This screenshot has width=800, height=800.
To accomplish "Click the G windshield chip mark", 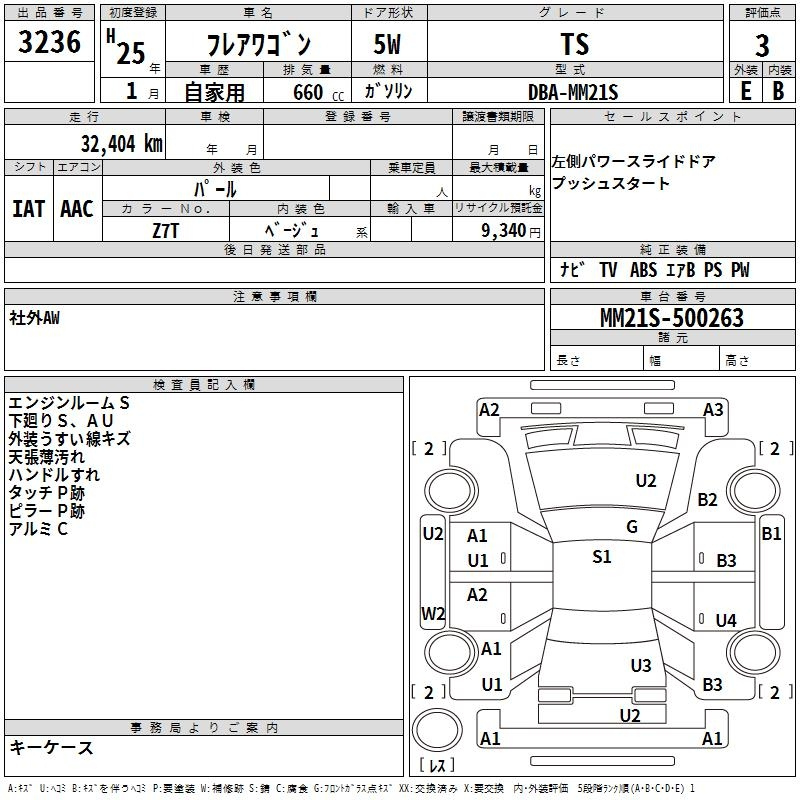I will 632,526.
